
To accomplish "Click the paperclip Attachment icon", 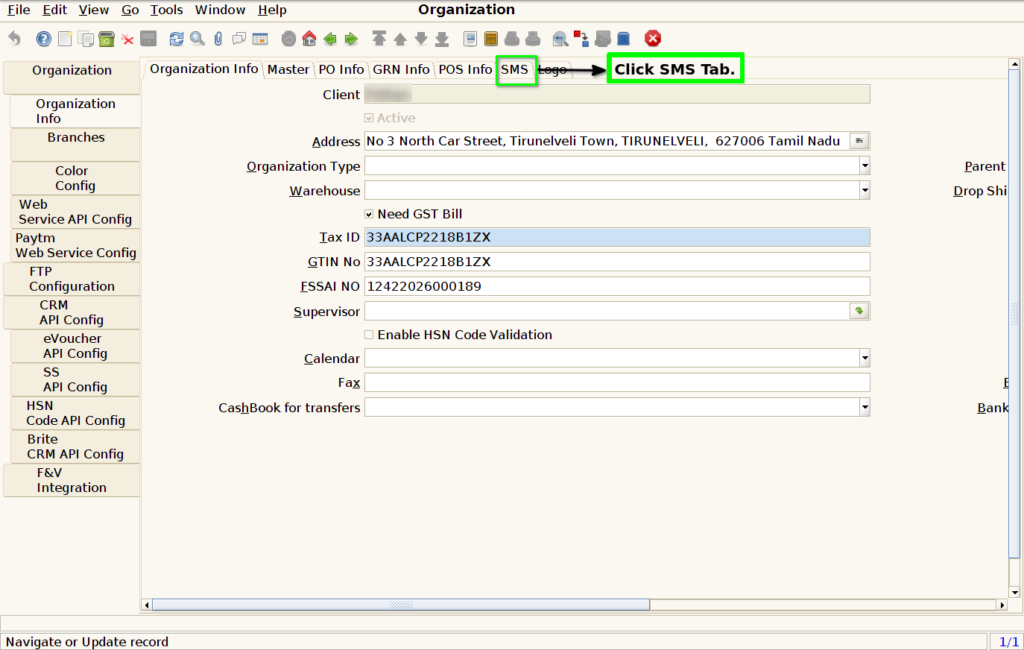I will (218, 39).
